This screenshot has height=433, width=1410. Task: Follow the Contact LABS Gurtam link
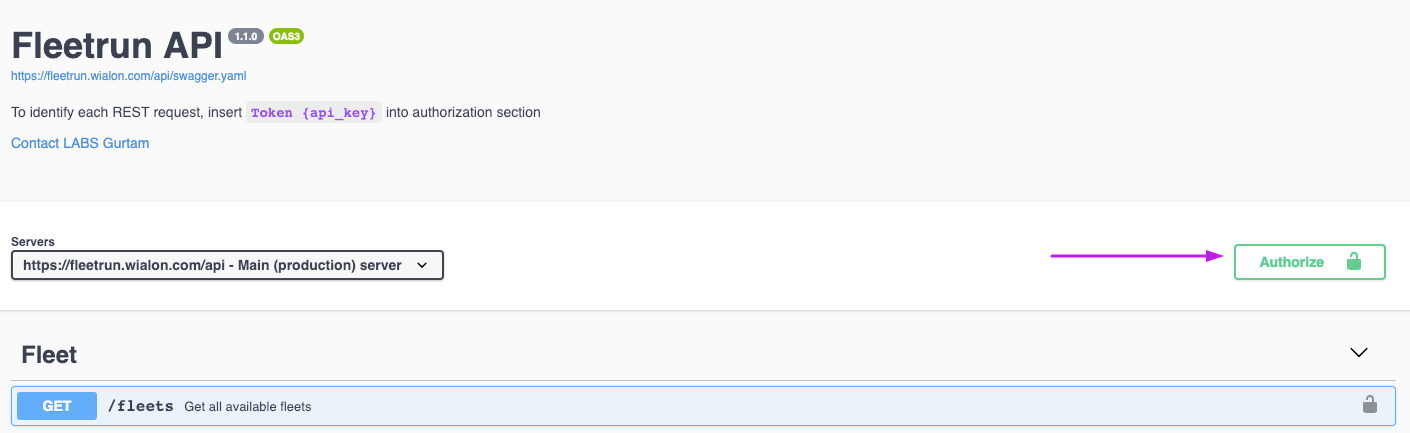click(80, 143)
